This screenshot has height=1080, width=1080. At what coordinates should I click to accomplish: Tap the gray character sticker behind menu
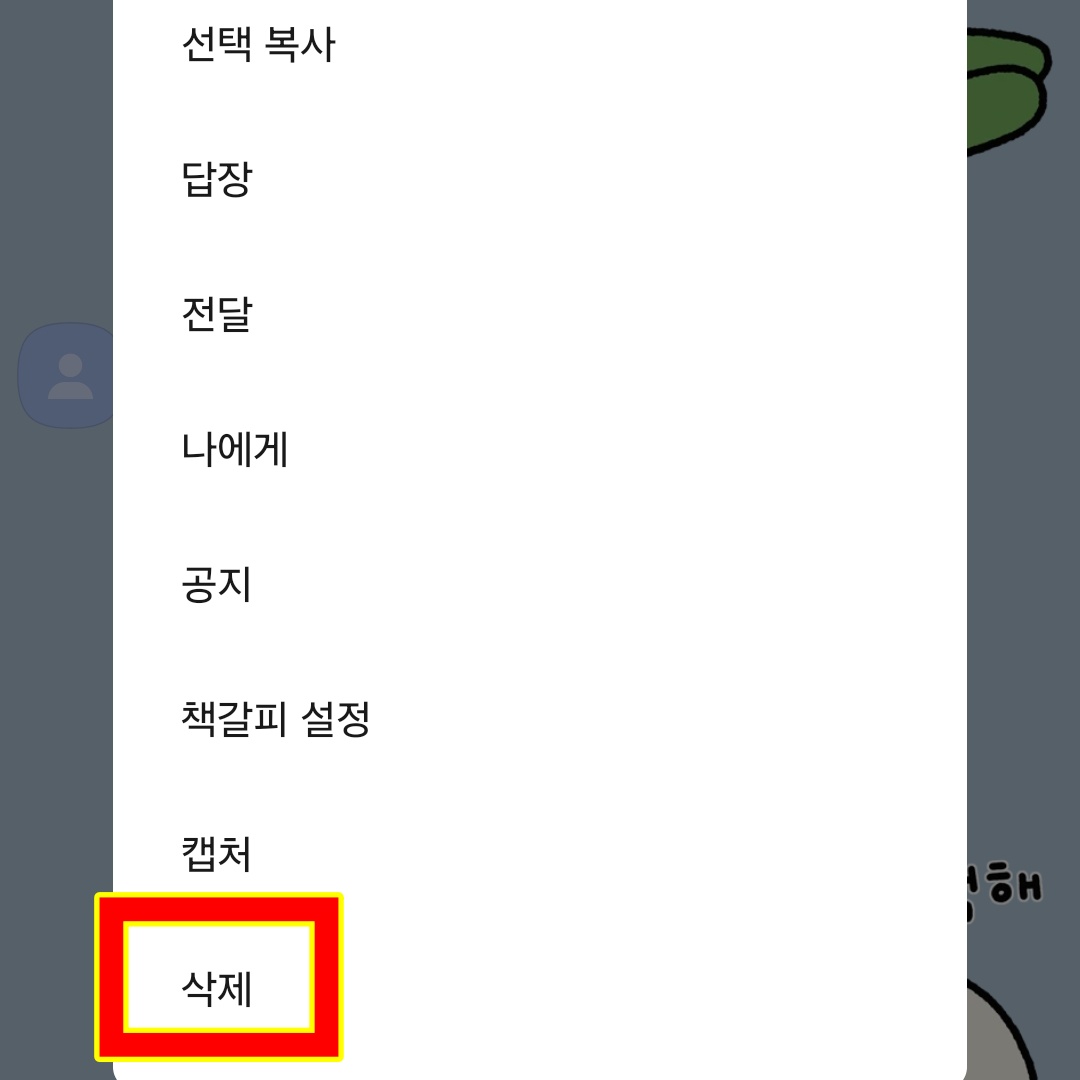1001,1030
